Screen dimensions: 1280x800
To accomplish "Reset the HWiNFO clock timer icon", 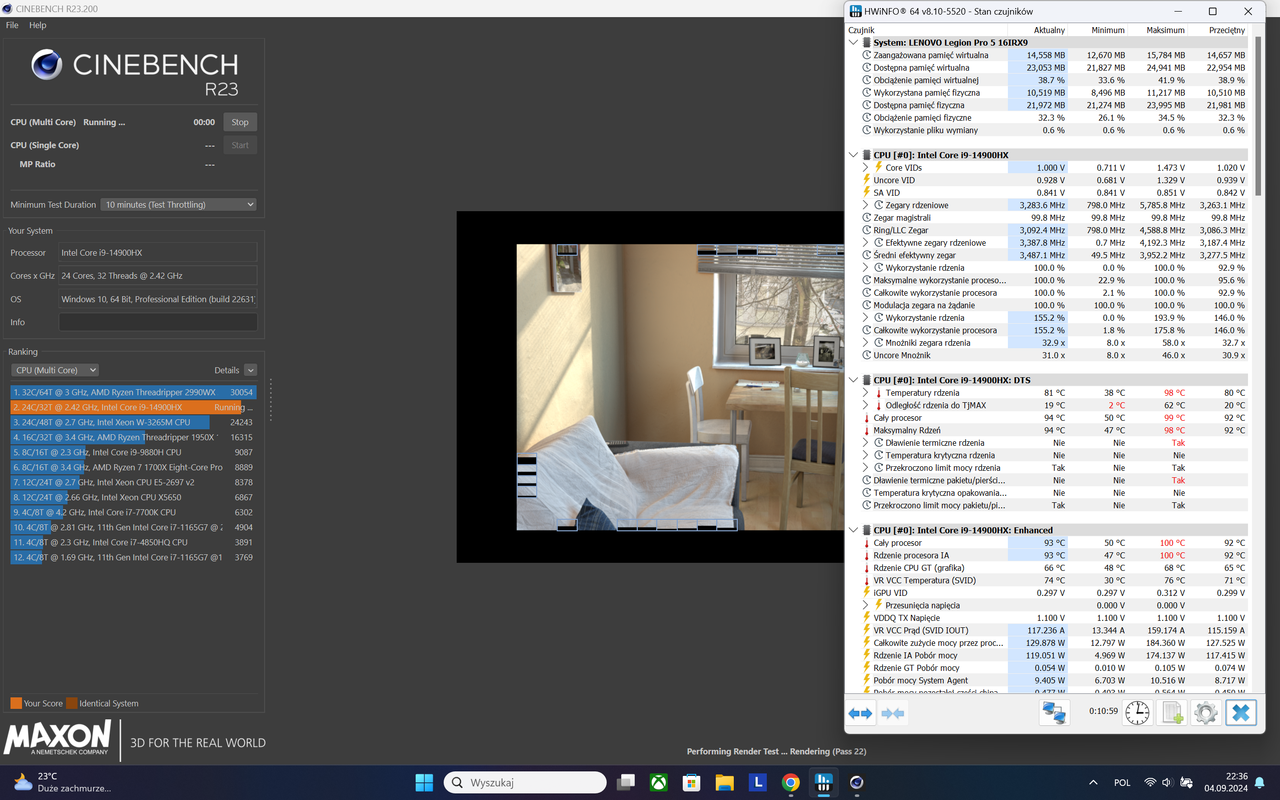I will click(1137, 712).
